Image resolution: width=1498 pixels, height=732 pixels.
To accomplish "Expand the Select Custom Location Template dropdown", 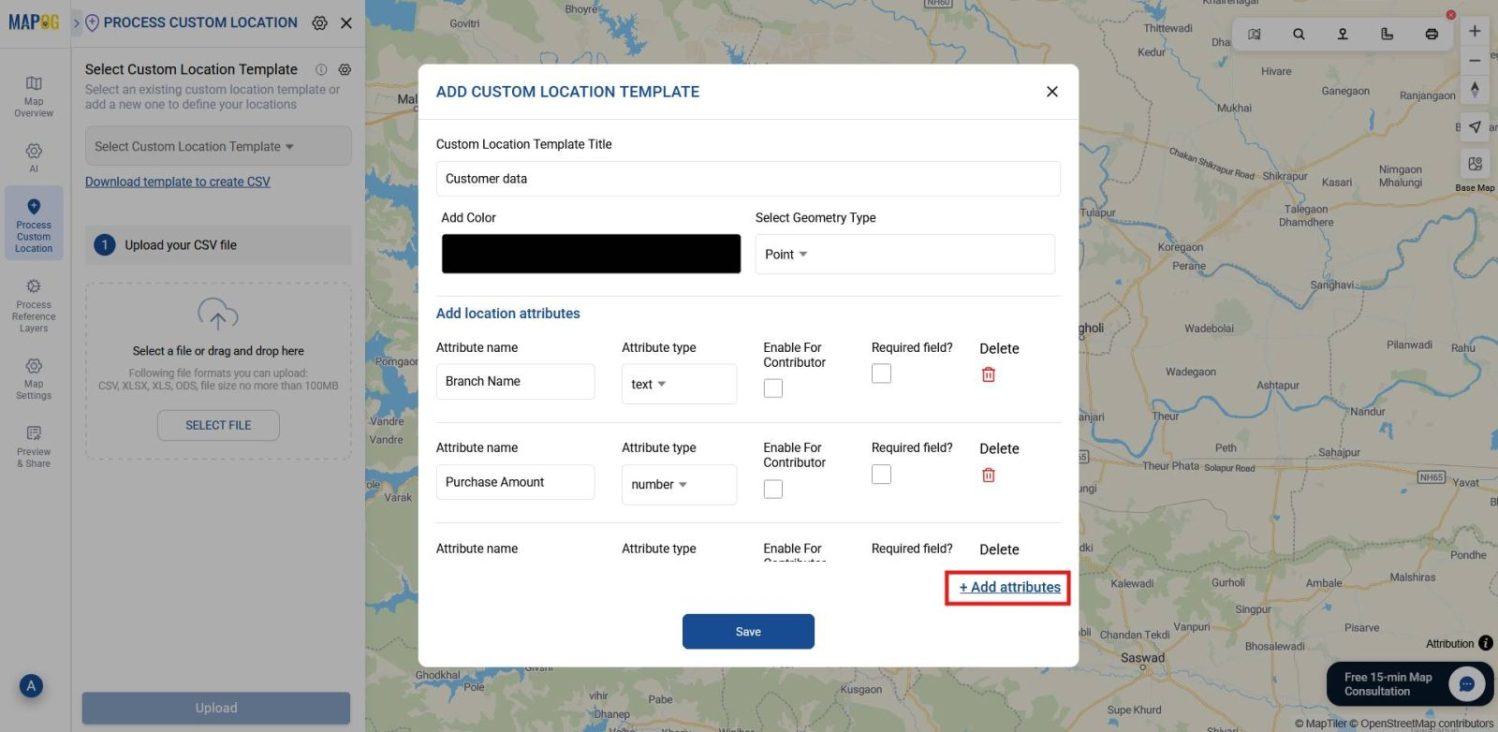I will (216, 145).
